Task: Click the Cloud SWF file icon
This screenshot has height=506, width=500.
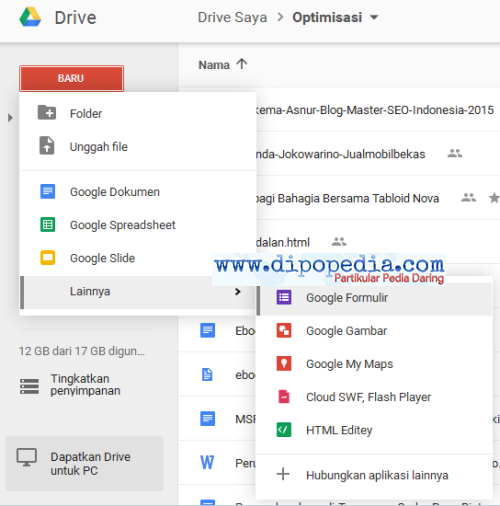Action: pos(284,396)
